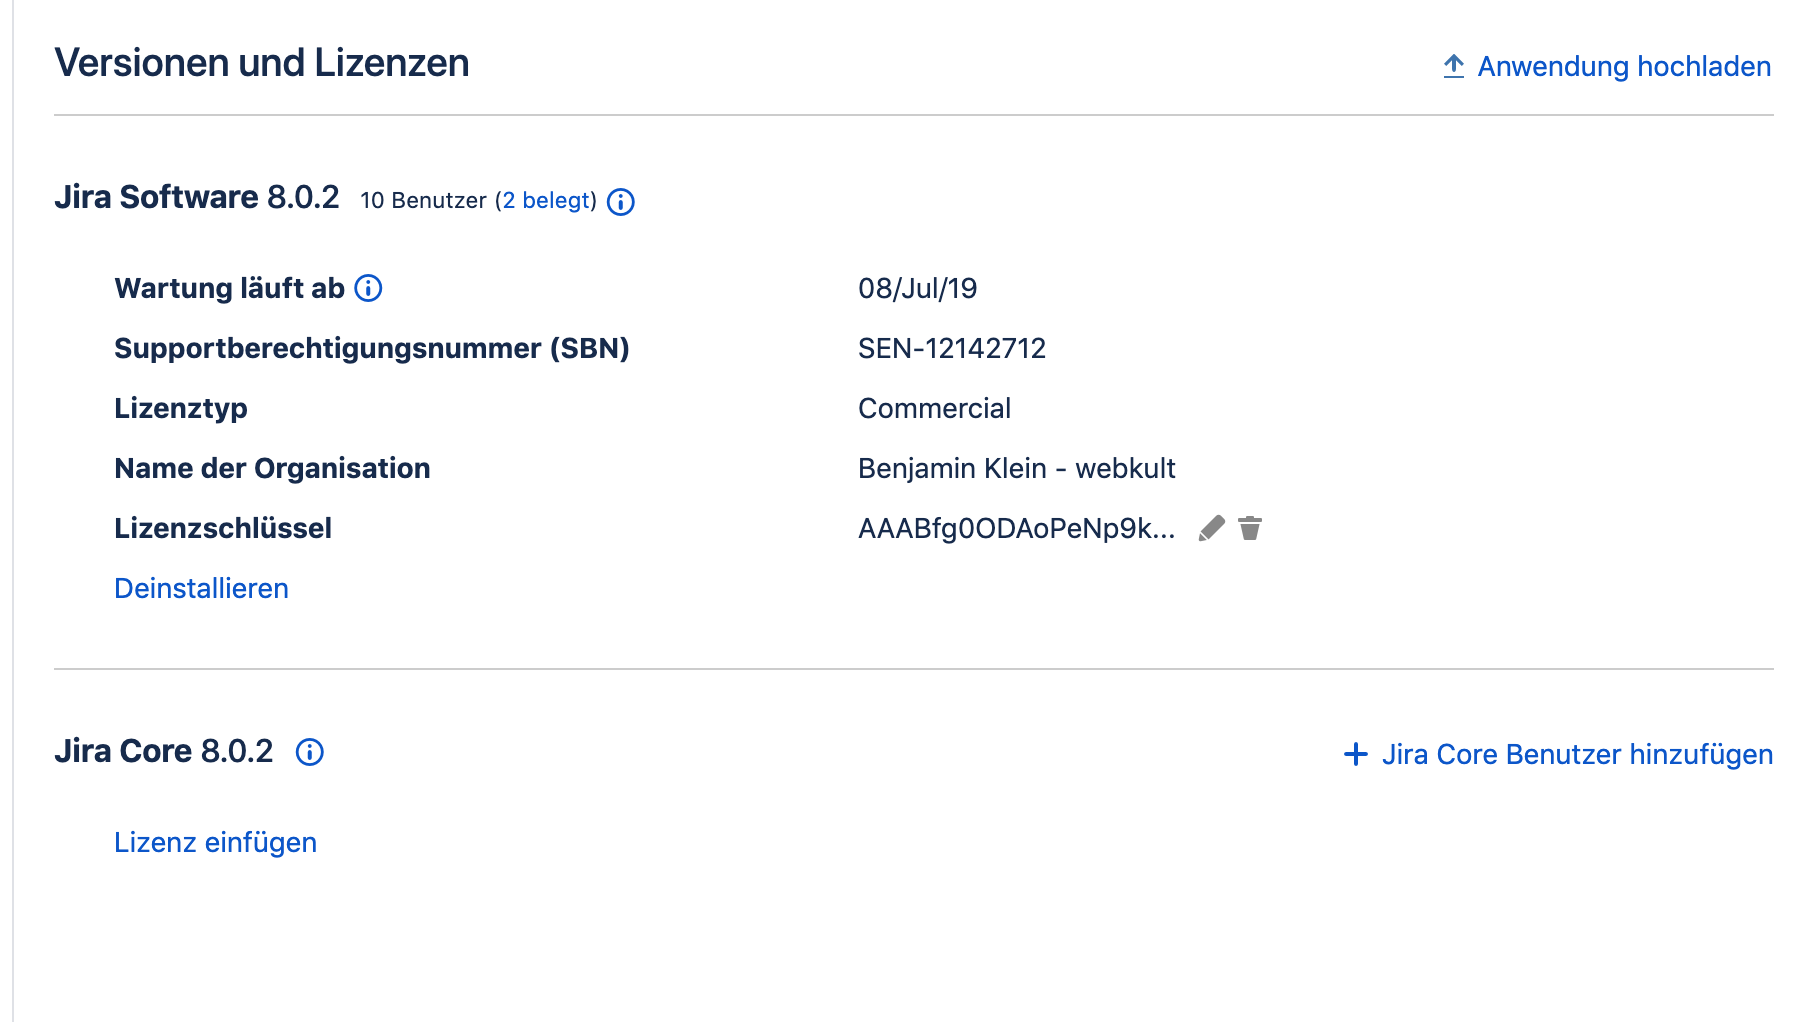Click the trash icon to delete the license key
The image size is (1812, 1022).
1250,528
